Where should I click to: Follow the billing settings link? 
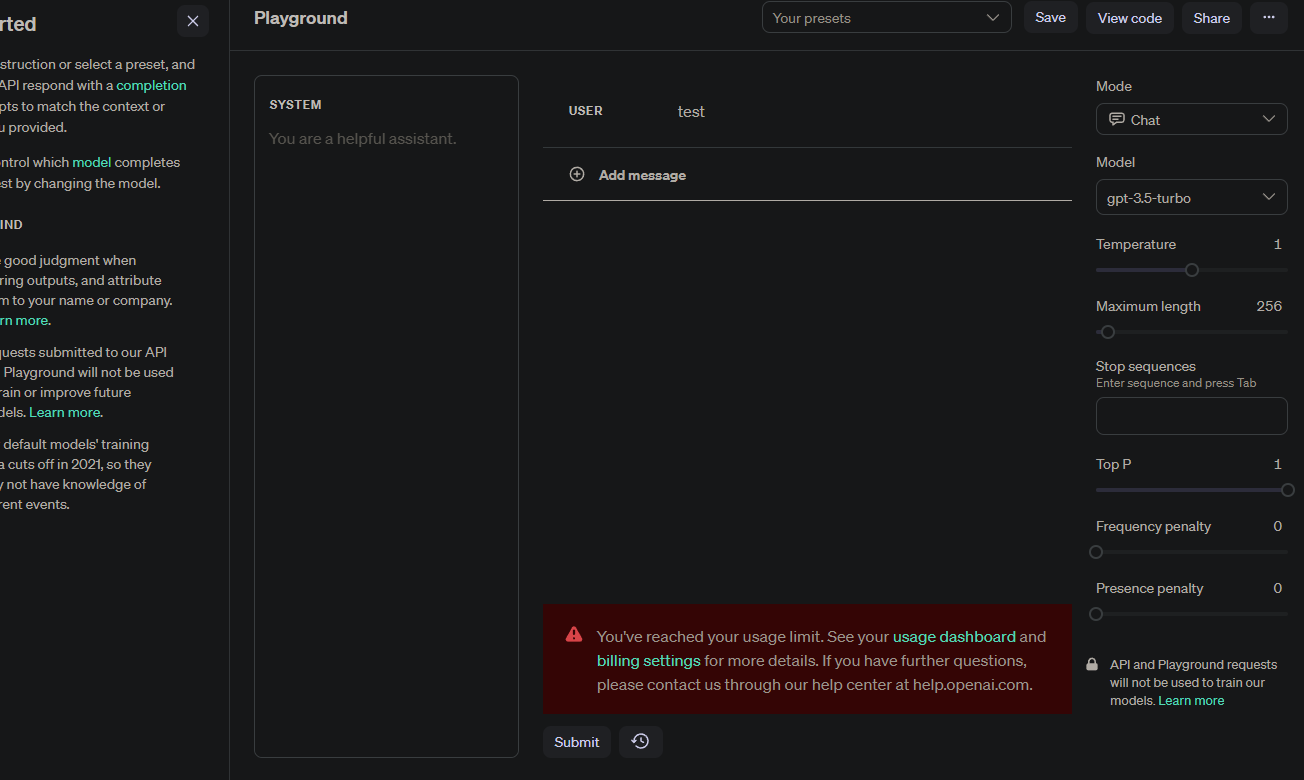point(648,660)
